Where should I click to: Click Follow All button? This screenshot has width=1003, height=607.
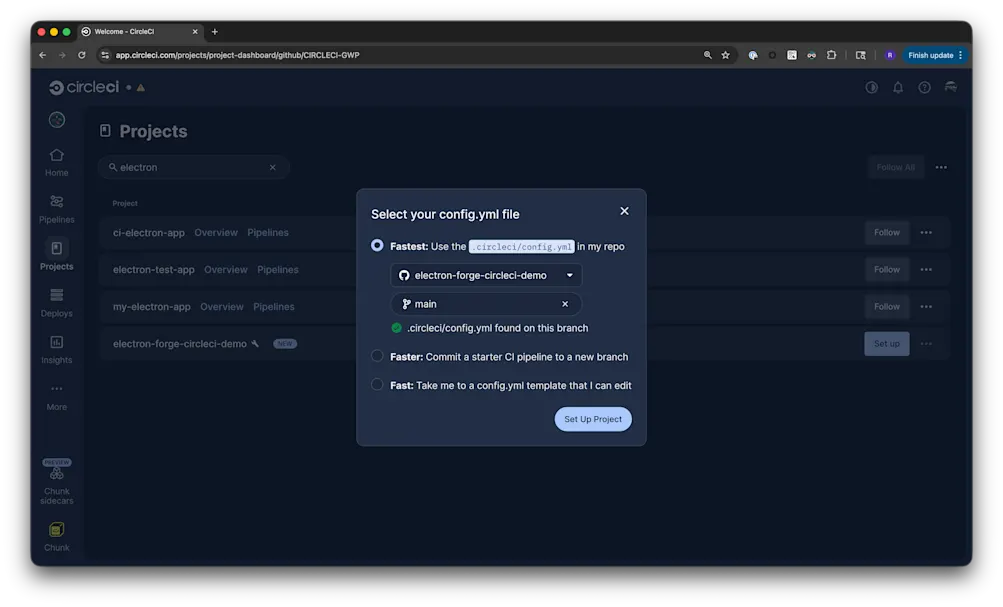pos(896,168)
